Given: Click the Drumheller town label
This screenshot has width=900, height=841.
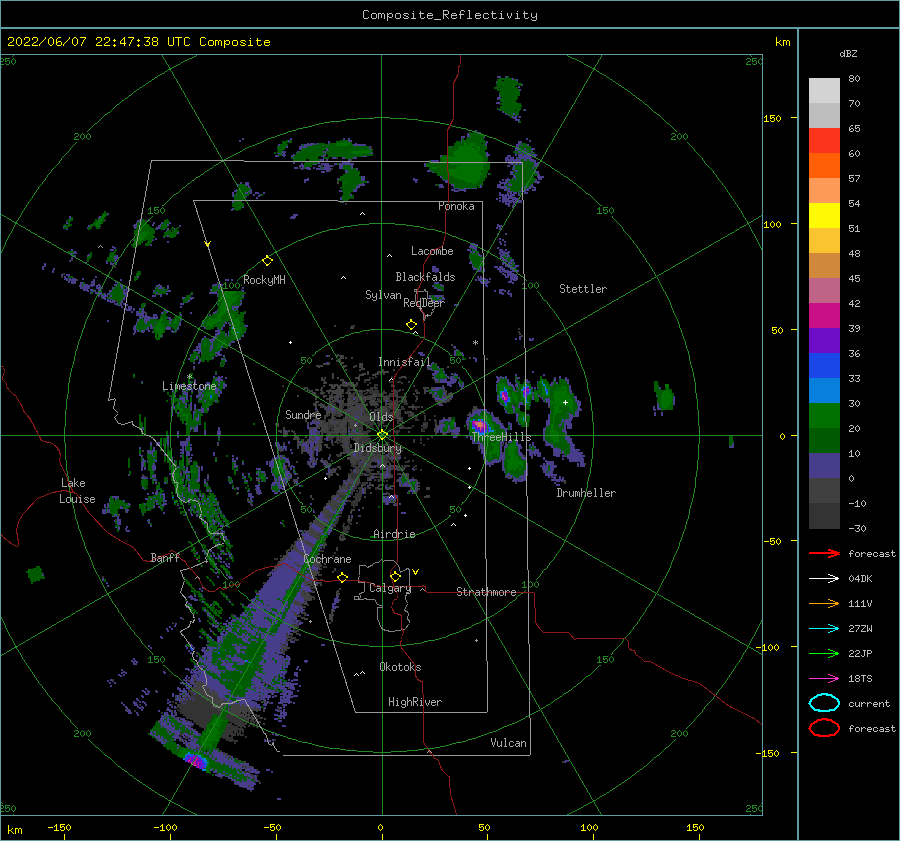Looking at the screenshot, I should coord(586,493).
